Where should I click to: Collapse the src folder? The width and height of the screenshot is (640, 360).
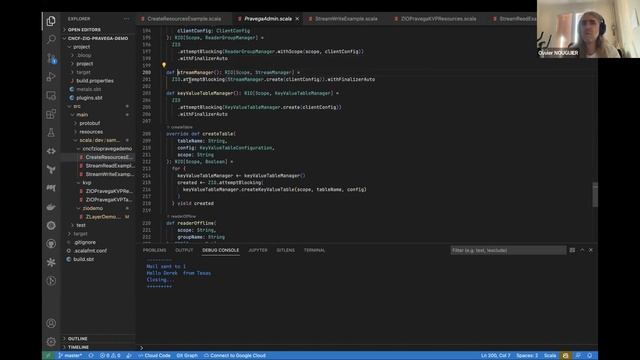tap(77, 106)
